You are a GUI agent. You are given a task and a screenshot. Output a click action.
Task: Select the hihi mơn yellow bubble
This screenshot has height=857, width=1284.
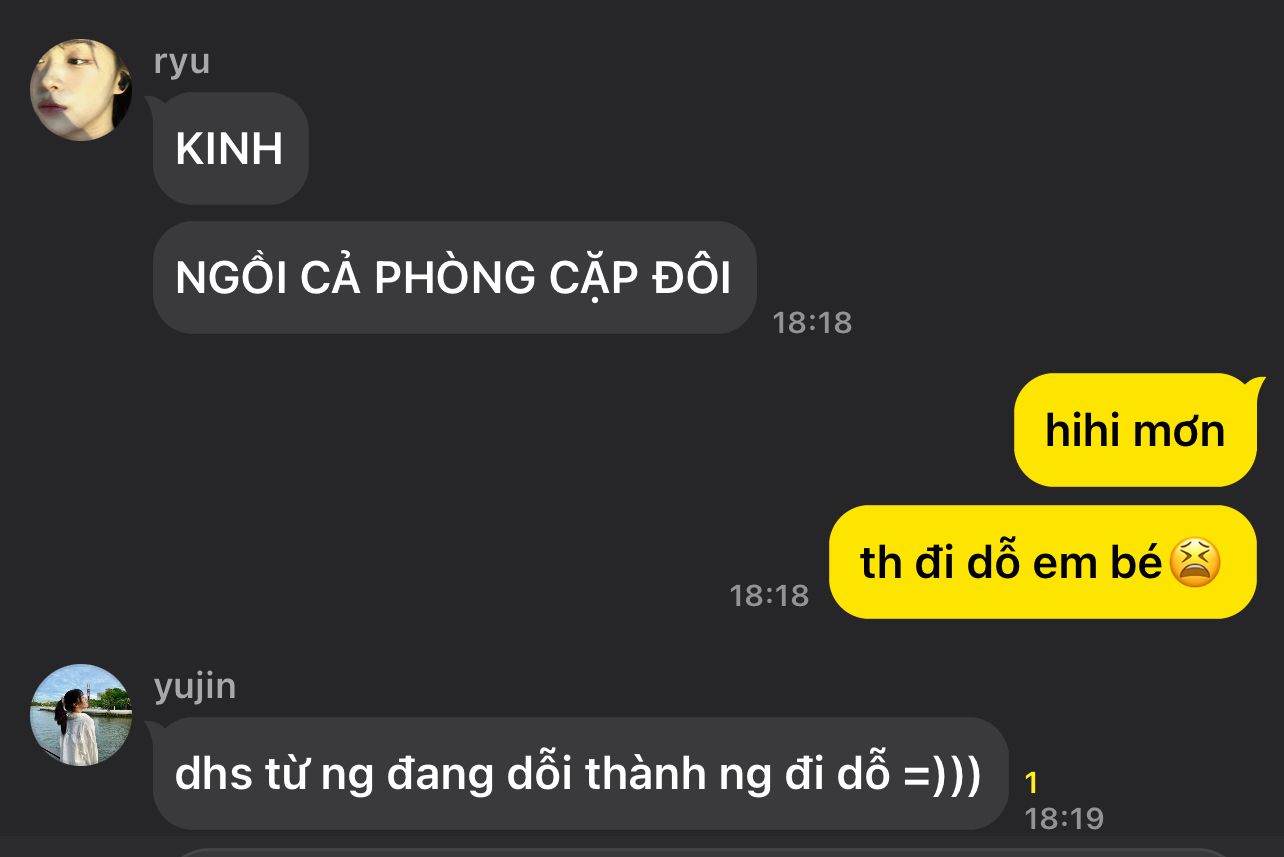(1135, 430)
